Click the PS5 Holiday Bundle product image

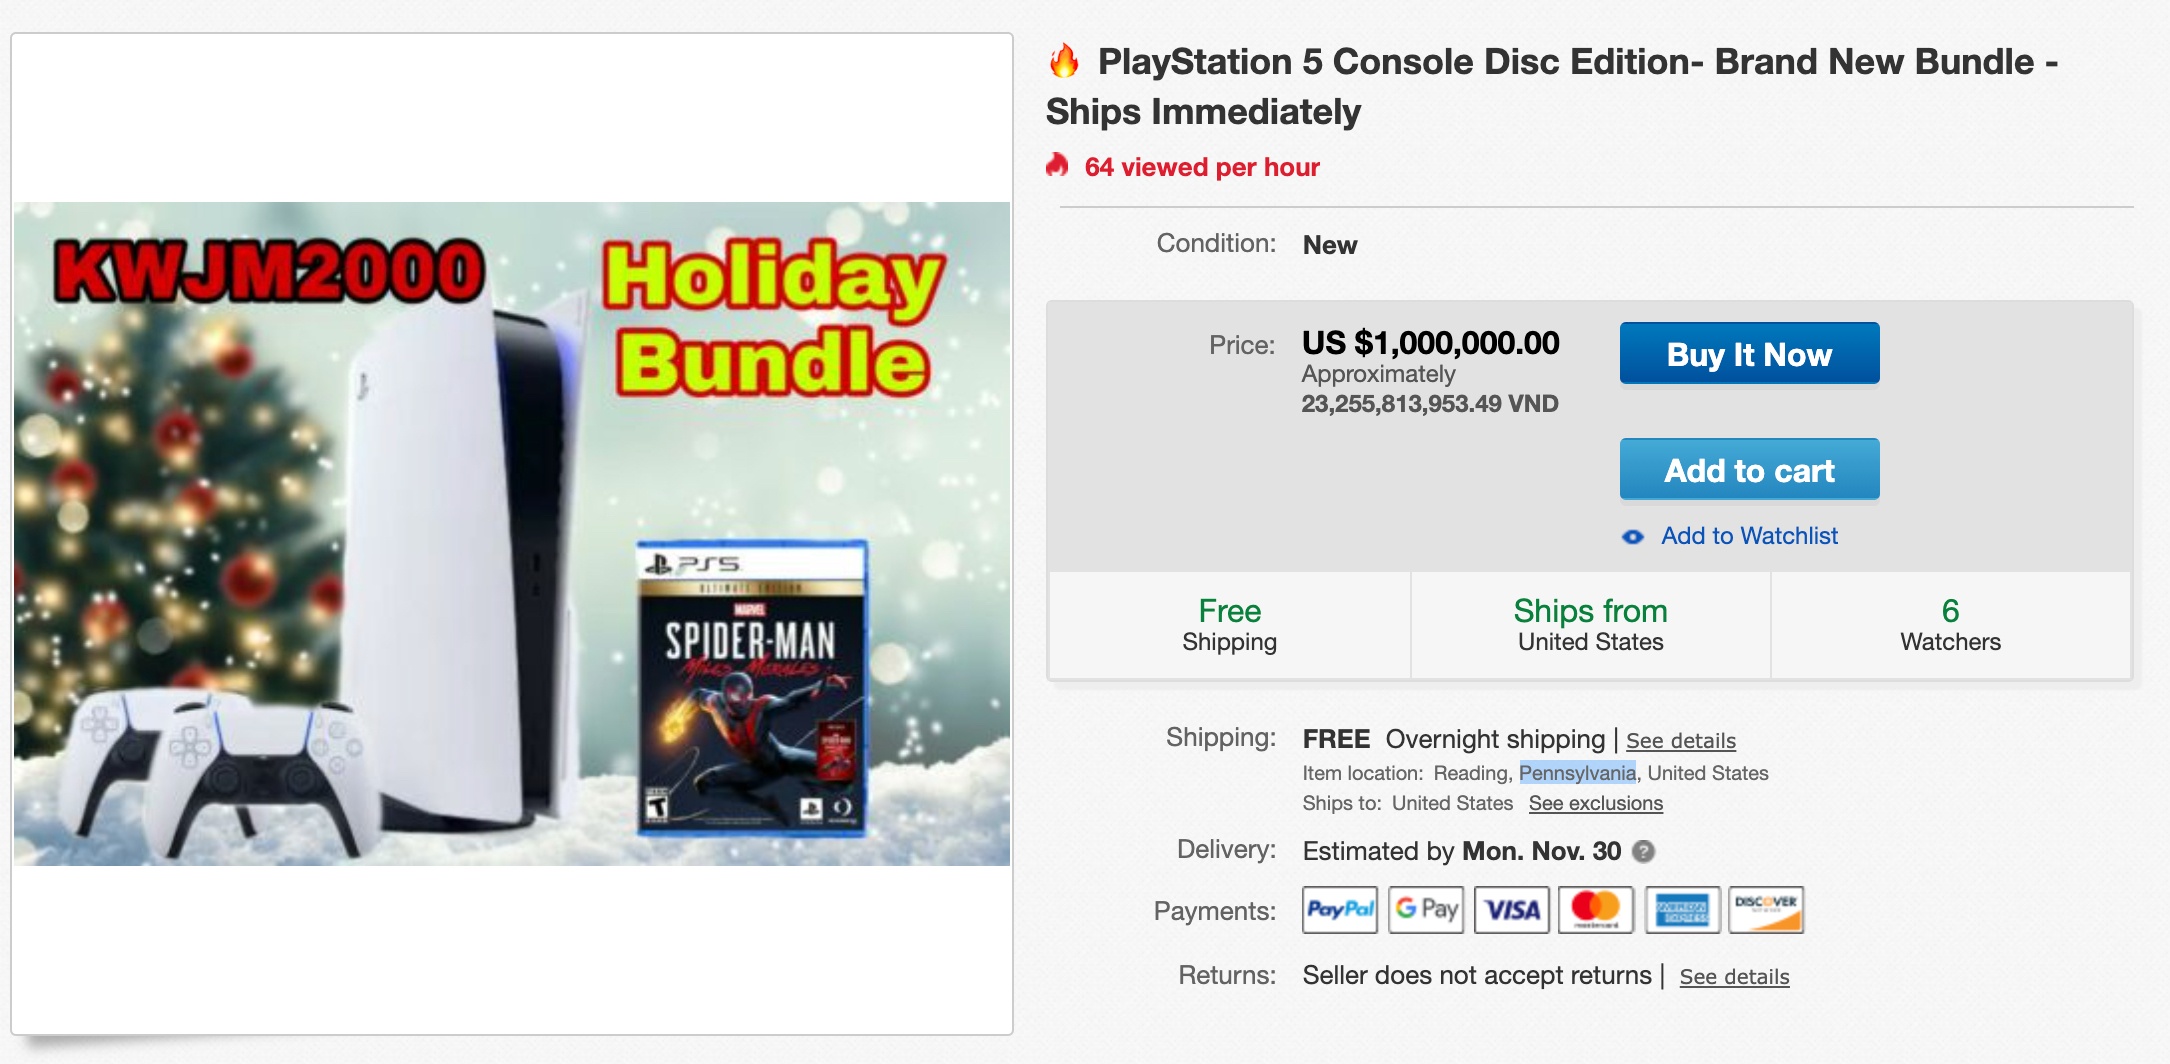tap(511, 534)
